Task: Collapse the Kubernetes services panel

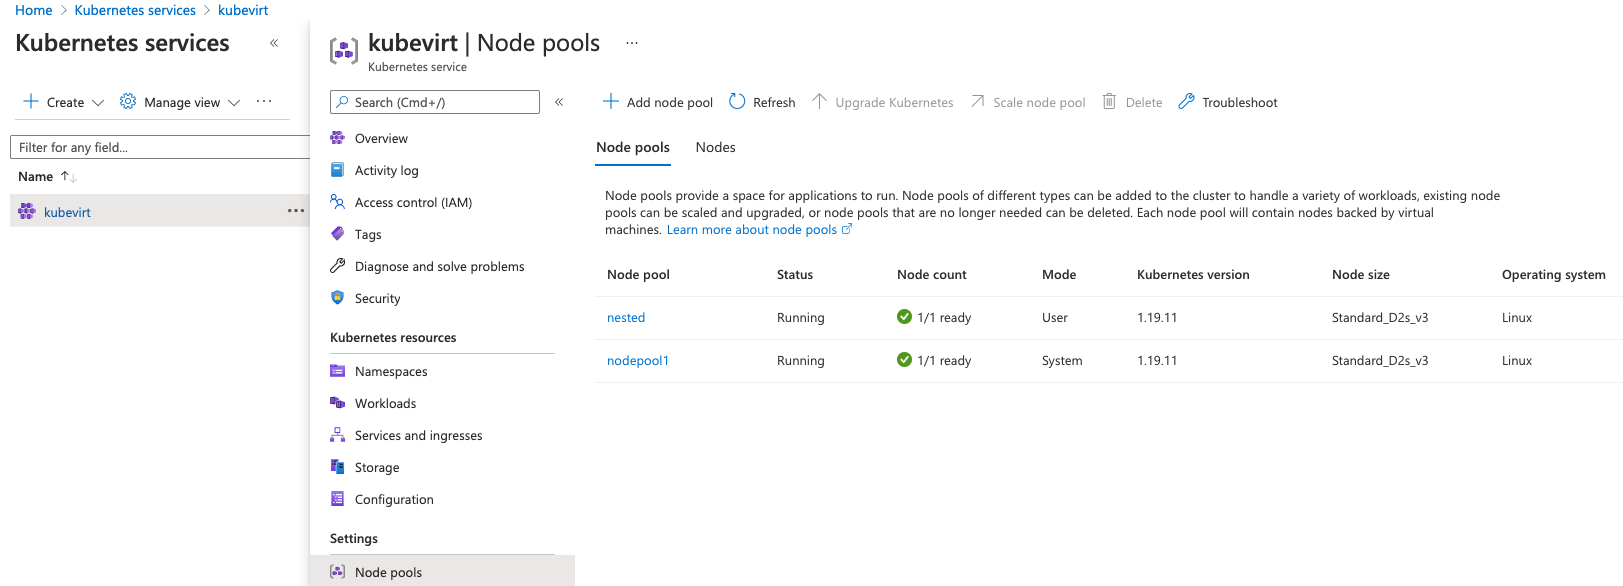Action: pyautogui.click(x=274, y=43)
